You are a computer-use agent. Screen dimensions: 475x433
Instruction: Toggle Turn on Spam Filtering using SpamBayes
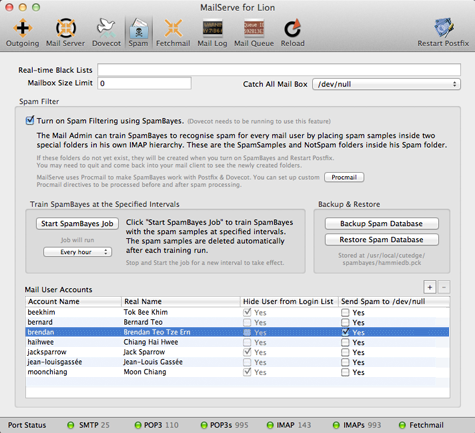coord(30,120)
